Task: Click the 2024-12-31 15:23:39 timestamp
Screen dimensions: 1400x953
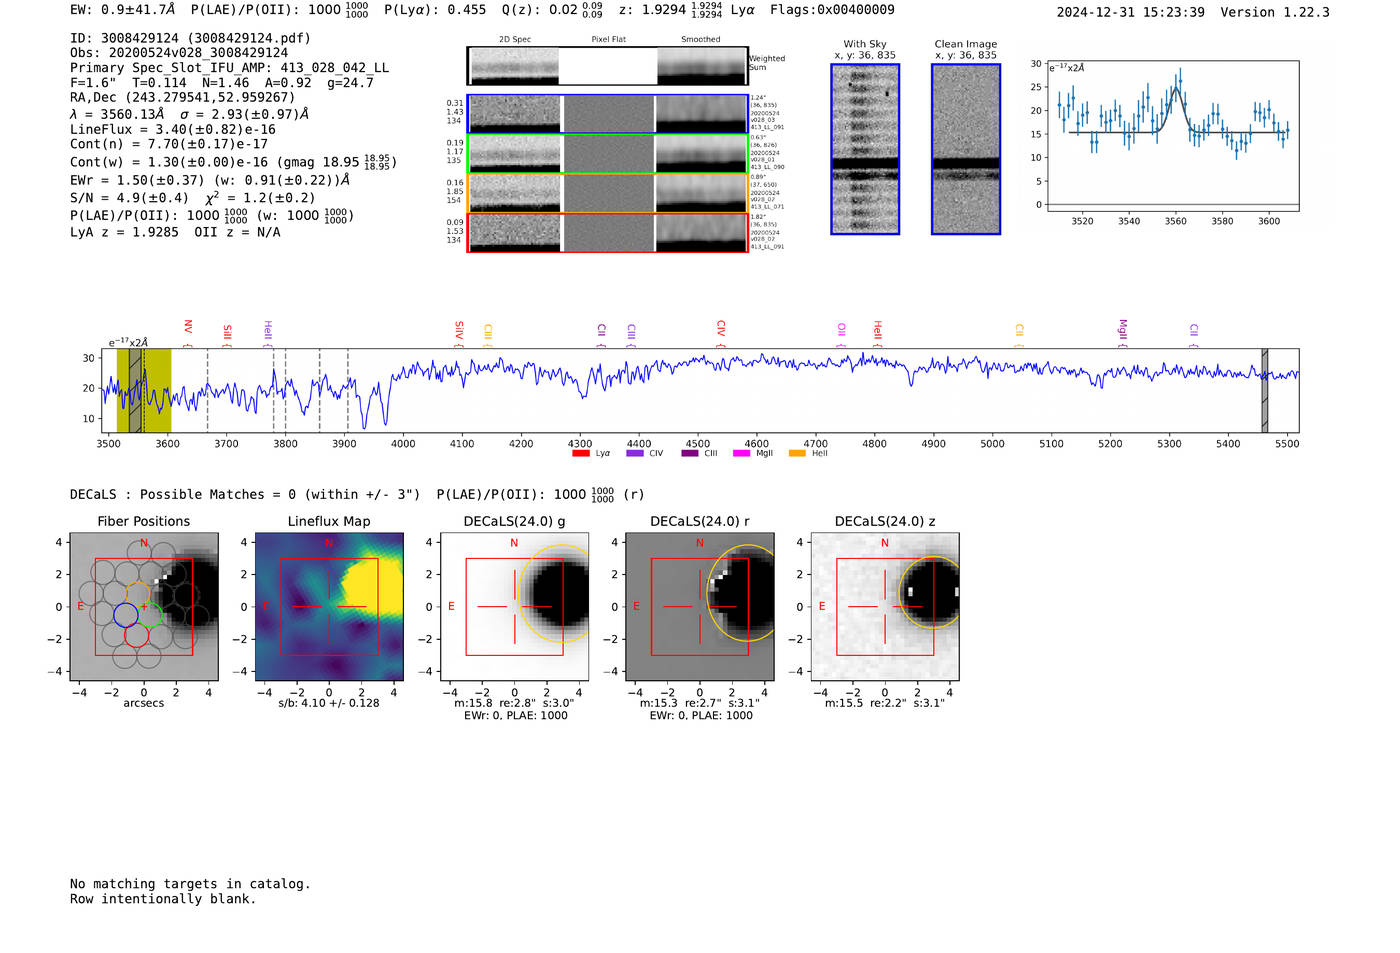Action: click(1130, 12)
